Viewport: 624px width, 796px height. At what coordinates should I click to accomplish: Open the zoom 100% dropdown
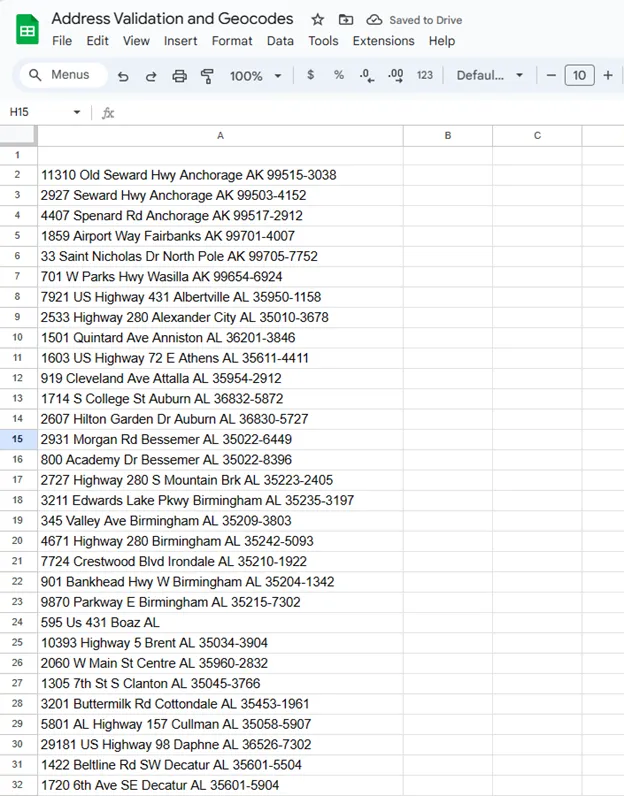pyautogui.click(x=256, y=76)
